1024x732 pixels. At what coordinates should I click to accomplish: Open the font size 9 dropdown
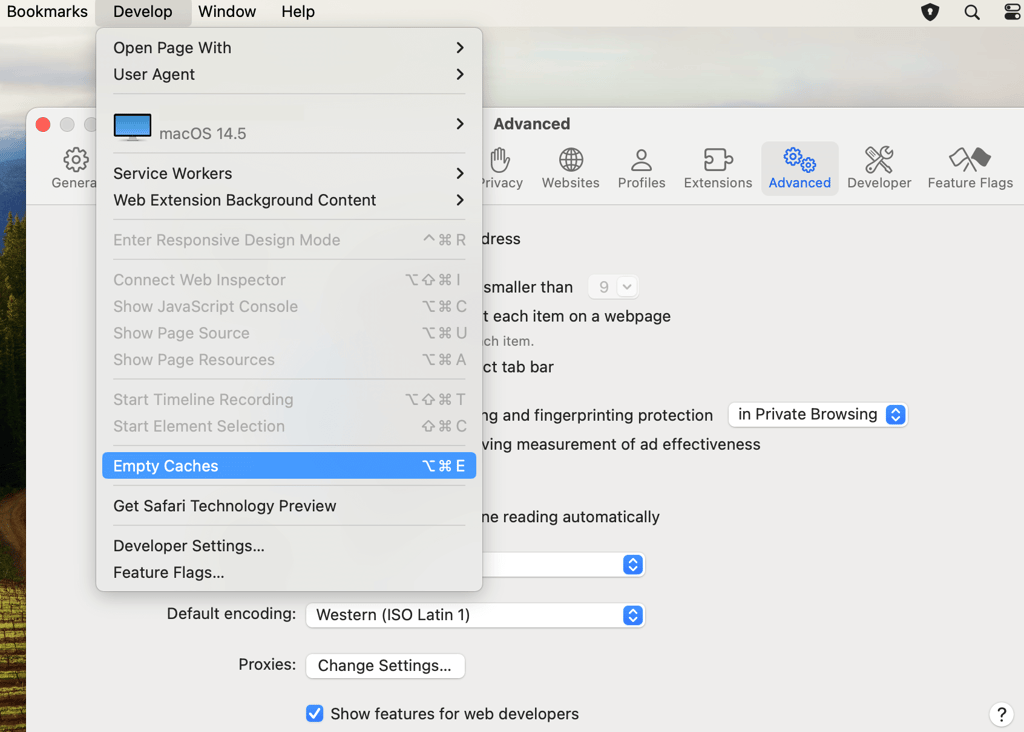(613, 287)
